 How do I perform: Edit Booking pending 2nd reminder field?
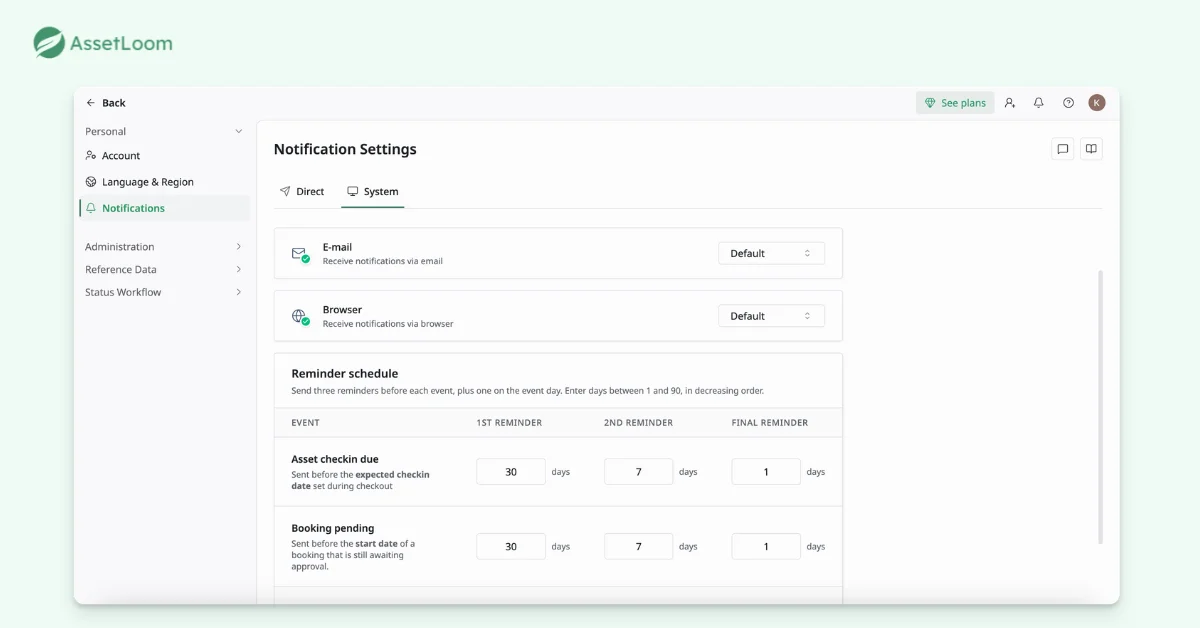pyautogui.click(x=639, y=547)
